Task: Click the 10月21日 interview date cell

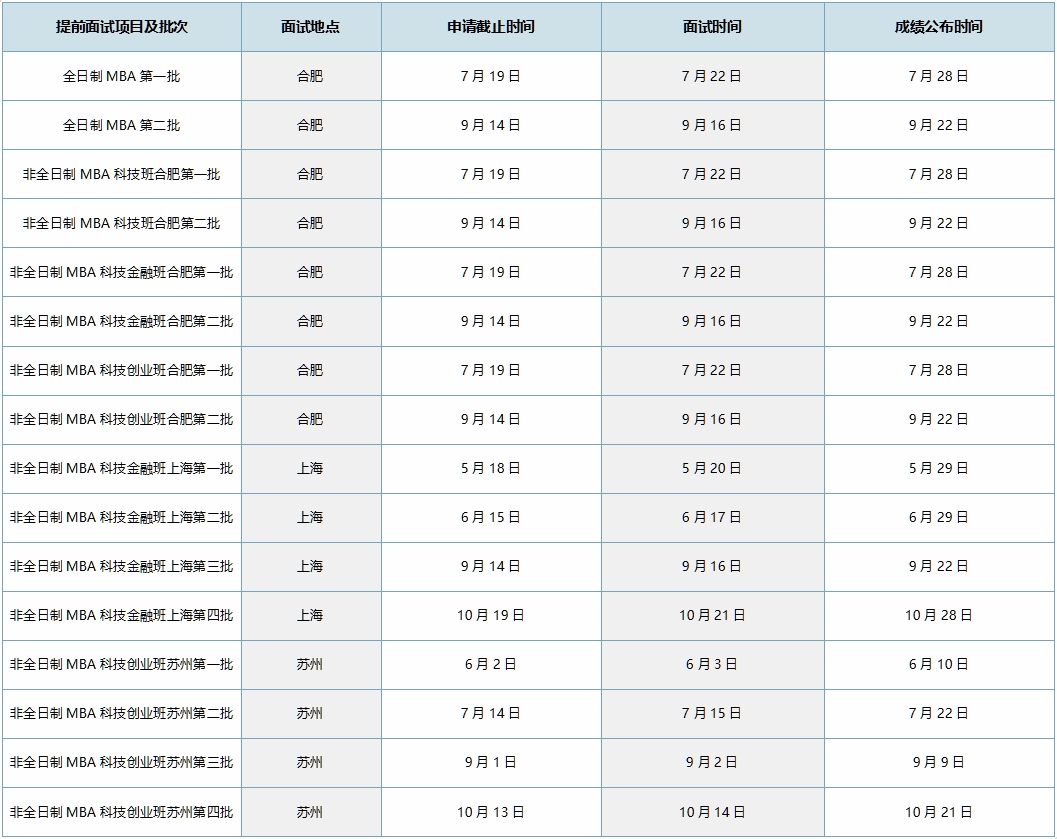Action: (x=712, y=615)
